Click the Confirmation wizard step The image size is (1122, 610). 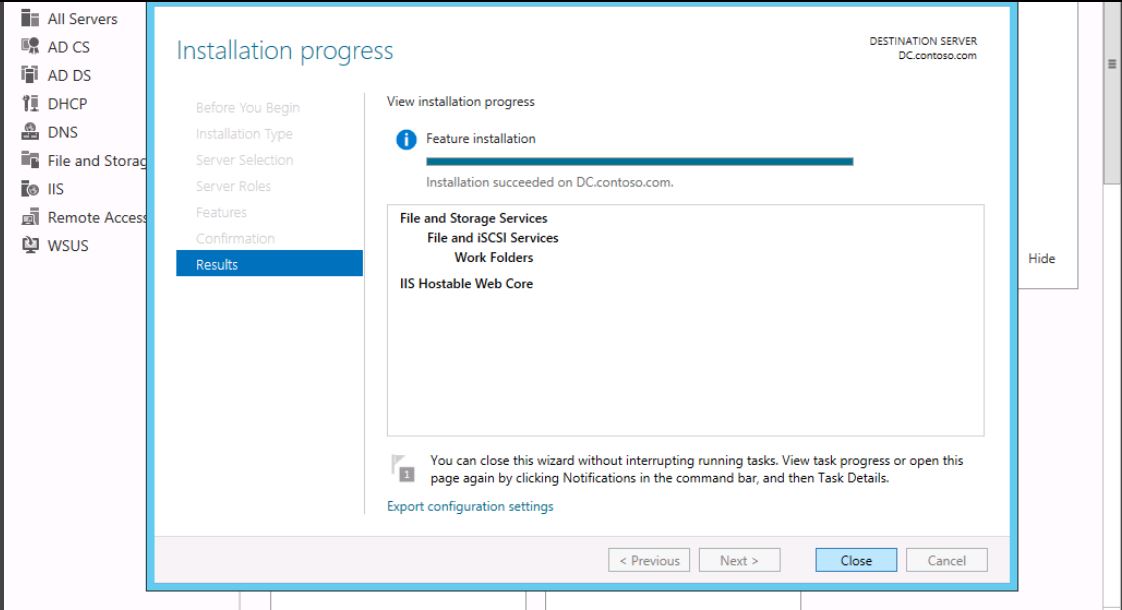(x=235, y=238)
